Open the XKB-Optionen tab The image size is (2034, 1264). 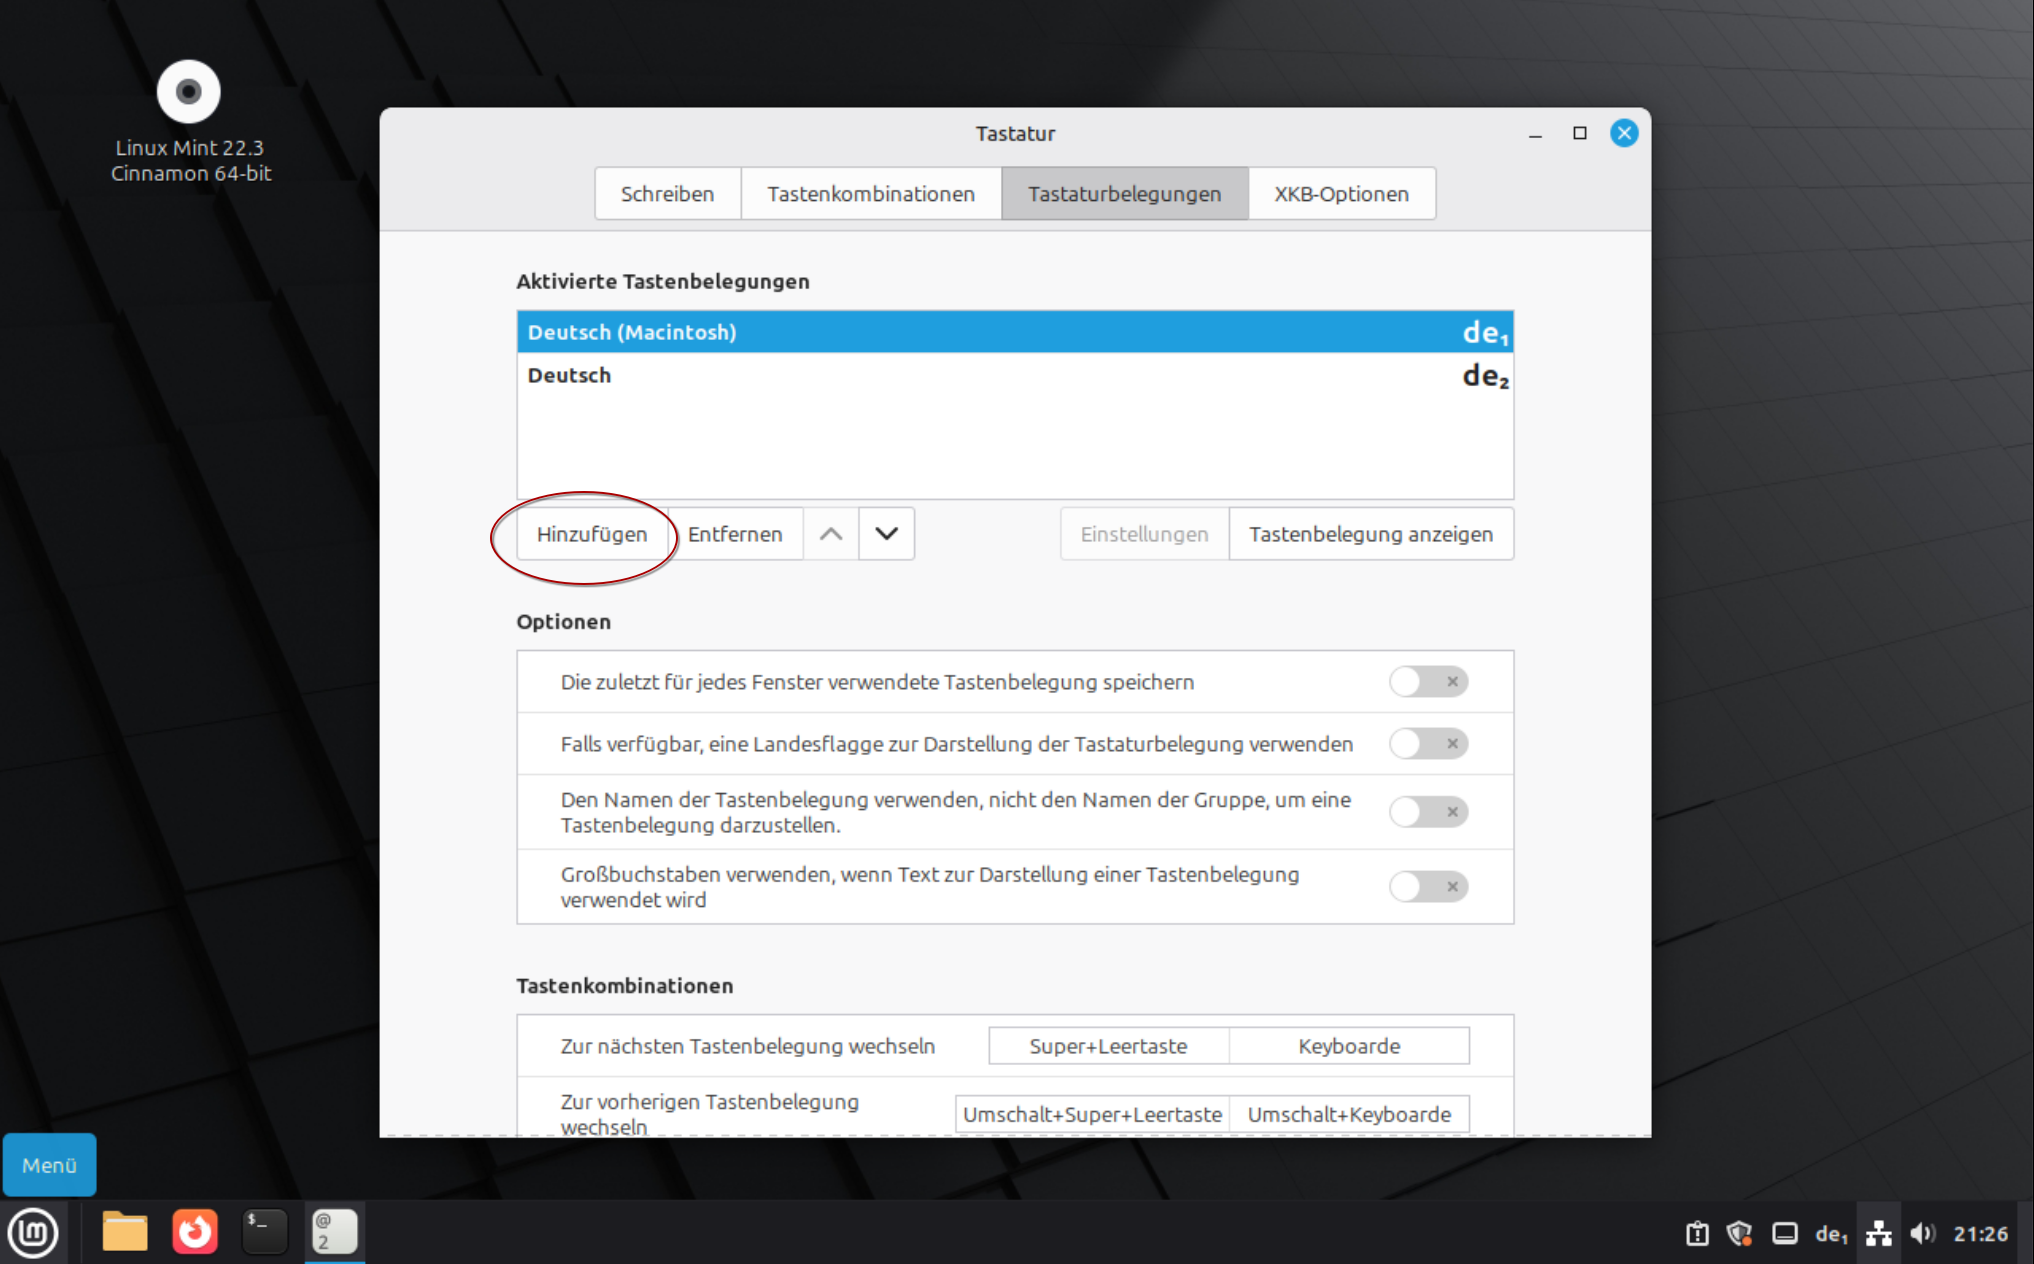pyautogui.click(x=1341, y=193)
